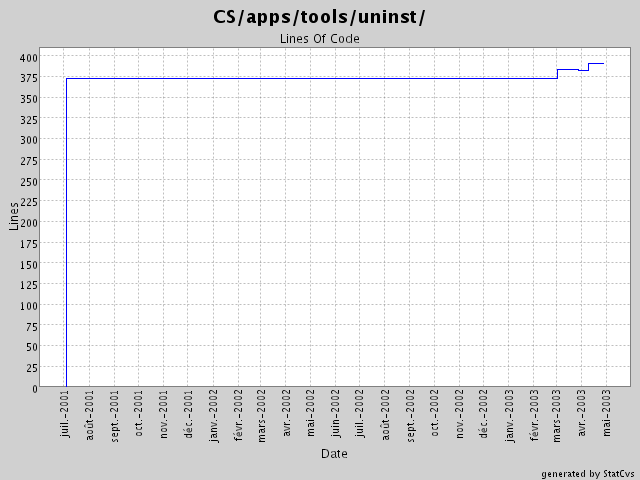The width and height of the screenshot is (640, 480).
Task: Click the nov.-2001 date label
Action: point(164,414)
